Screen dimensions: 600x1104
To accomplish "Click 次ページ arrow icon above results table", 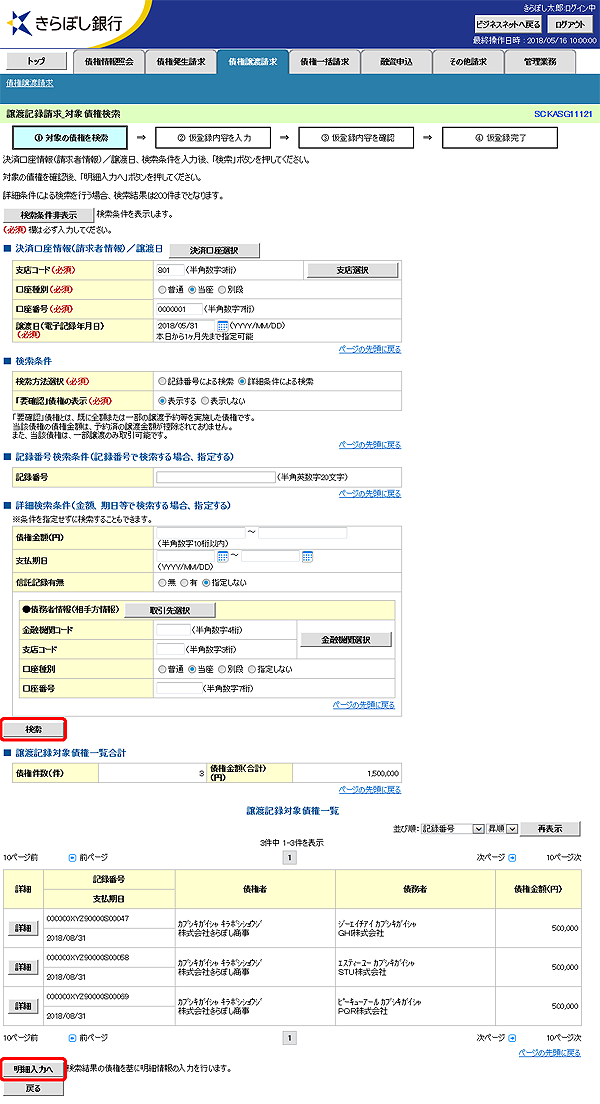I will [x=512, y=858].
